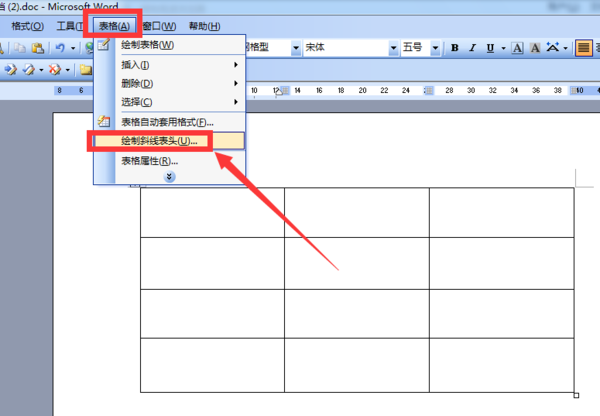This screenshot has width=600, height=416.
Task: Open the Reject Change dropdown arrow
Action: click(68, 70)
